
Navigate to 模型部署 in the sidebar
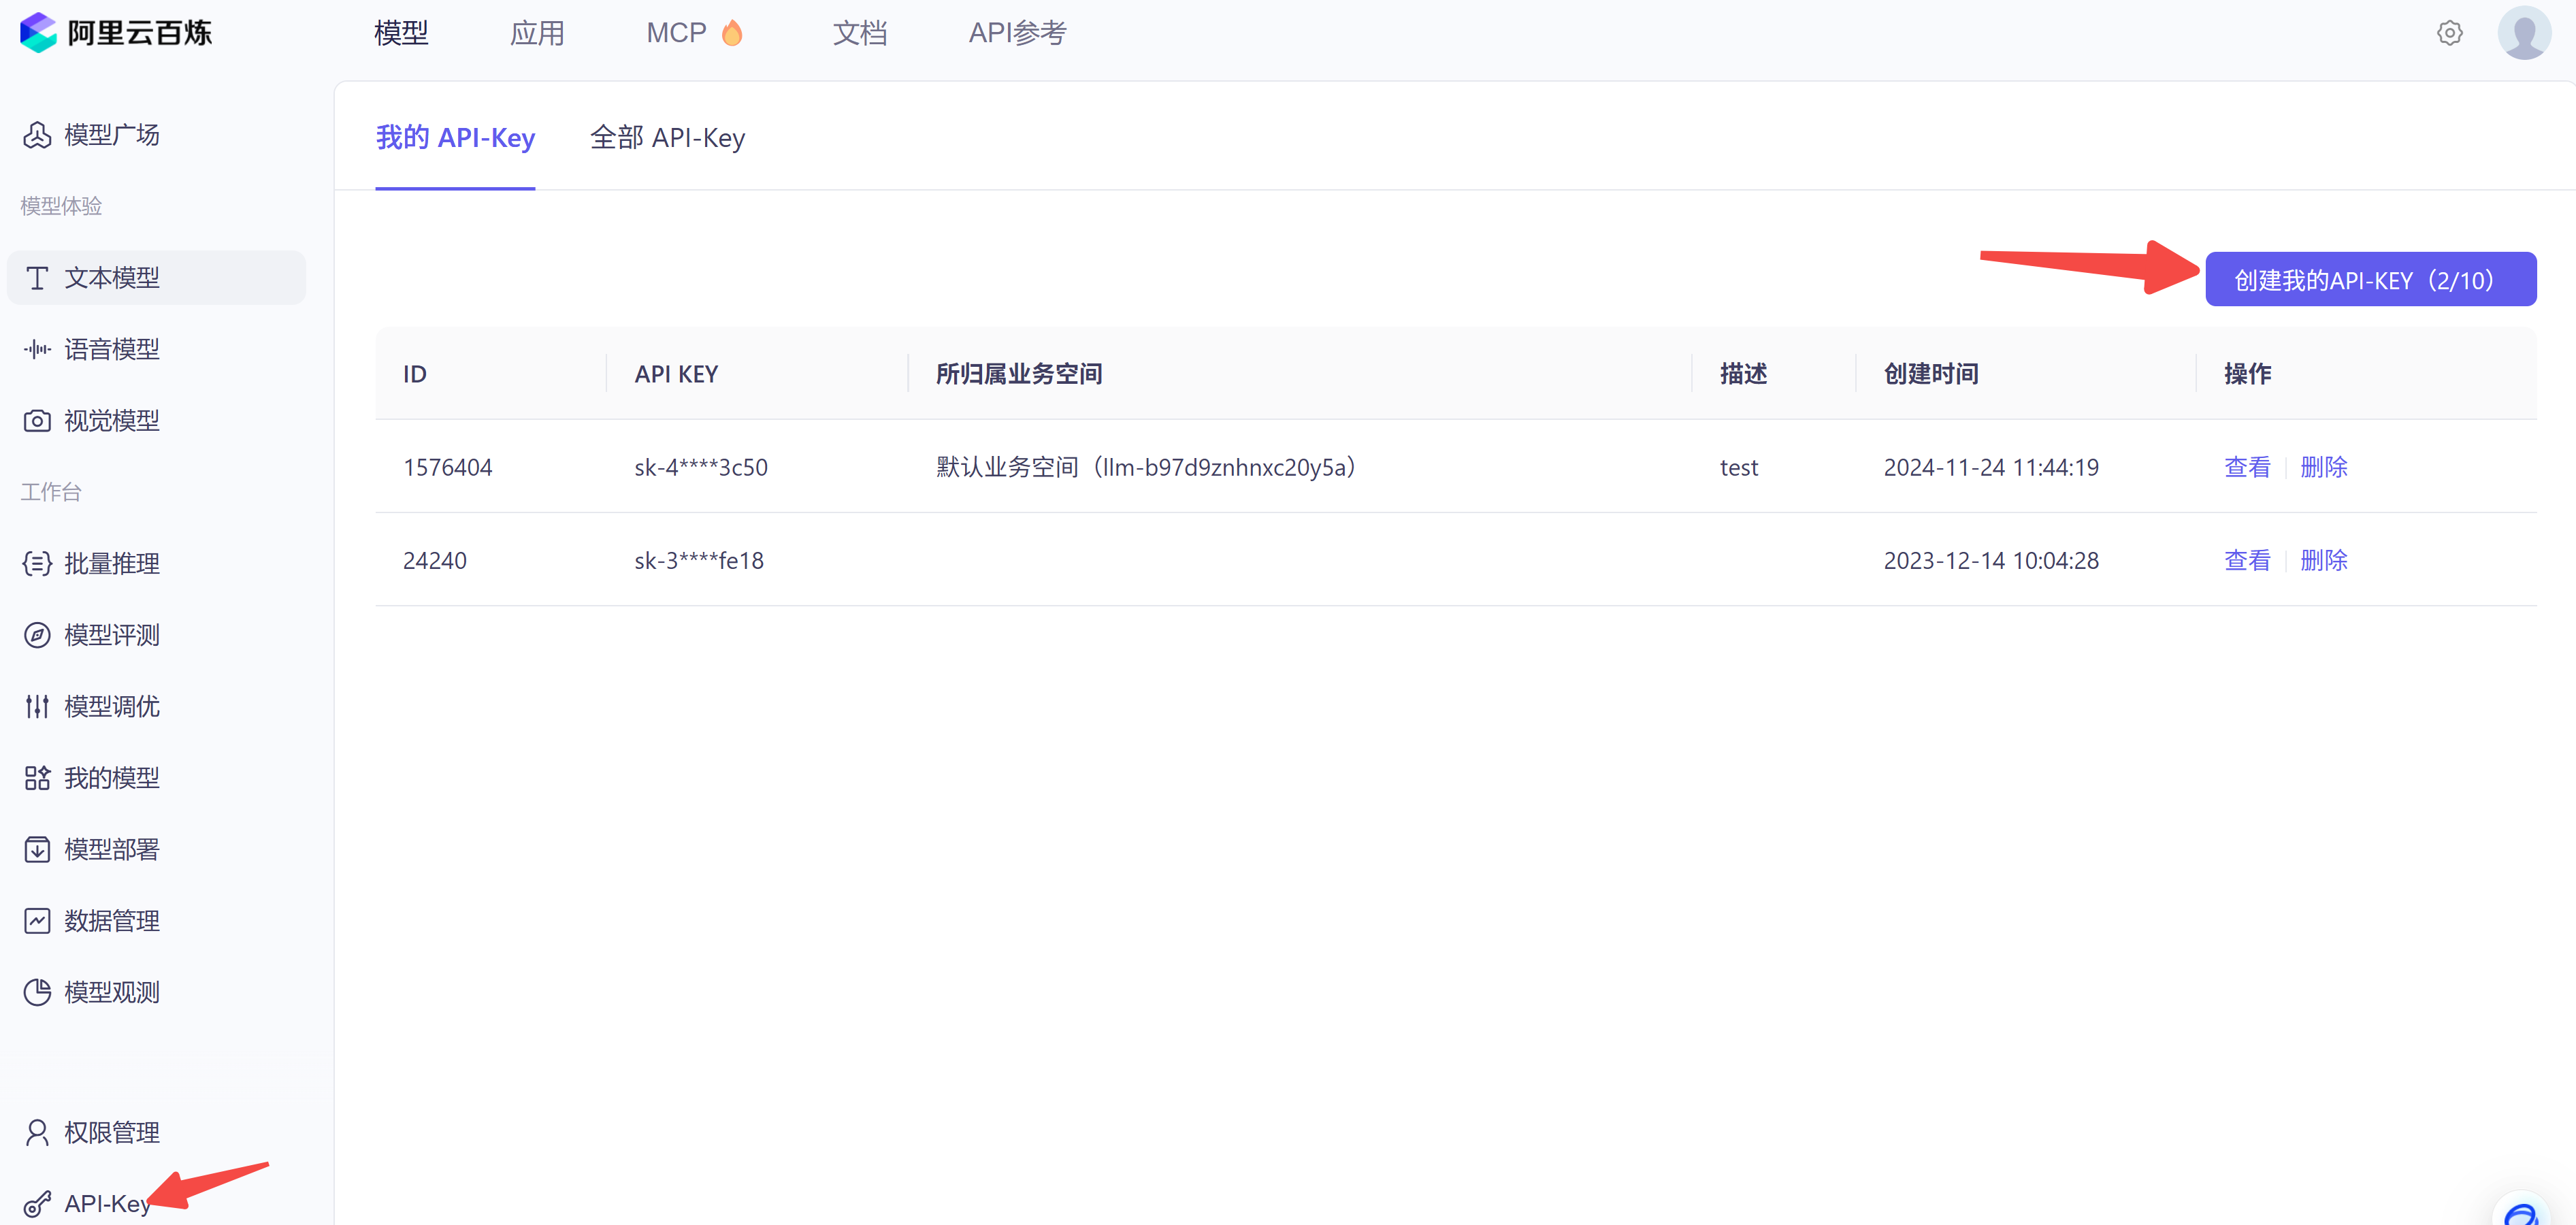tap(111, 850)
